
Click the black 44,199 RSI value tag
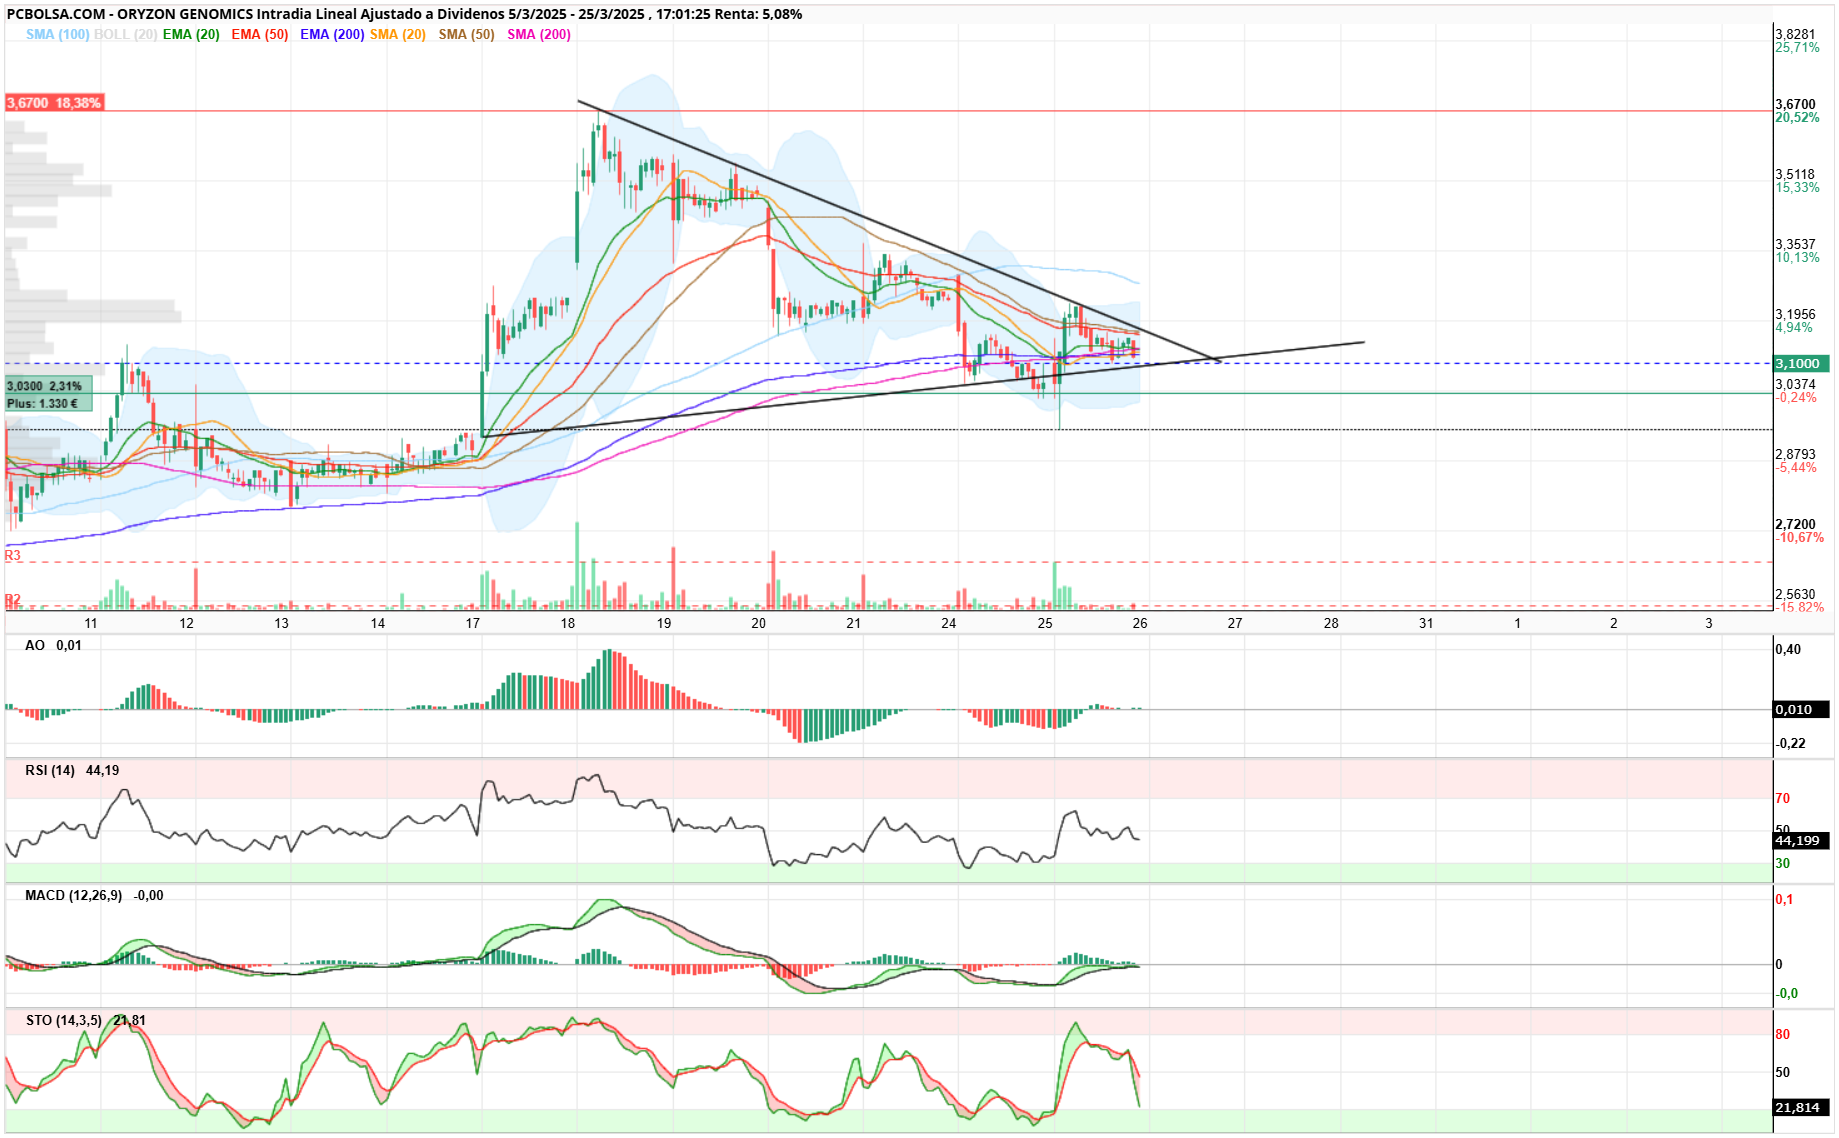point(1801,841)
